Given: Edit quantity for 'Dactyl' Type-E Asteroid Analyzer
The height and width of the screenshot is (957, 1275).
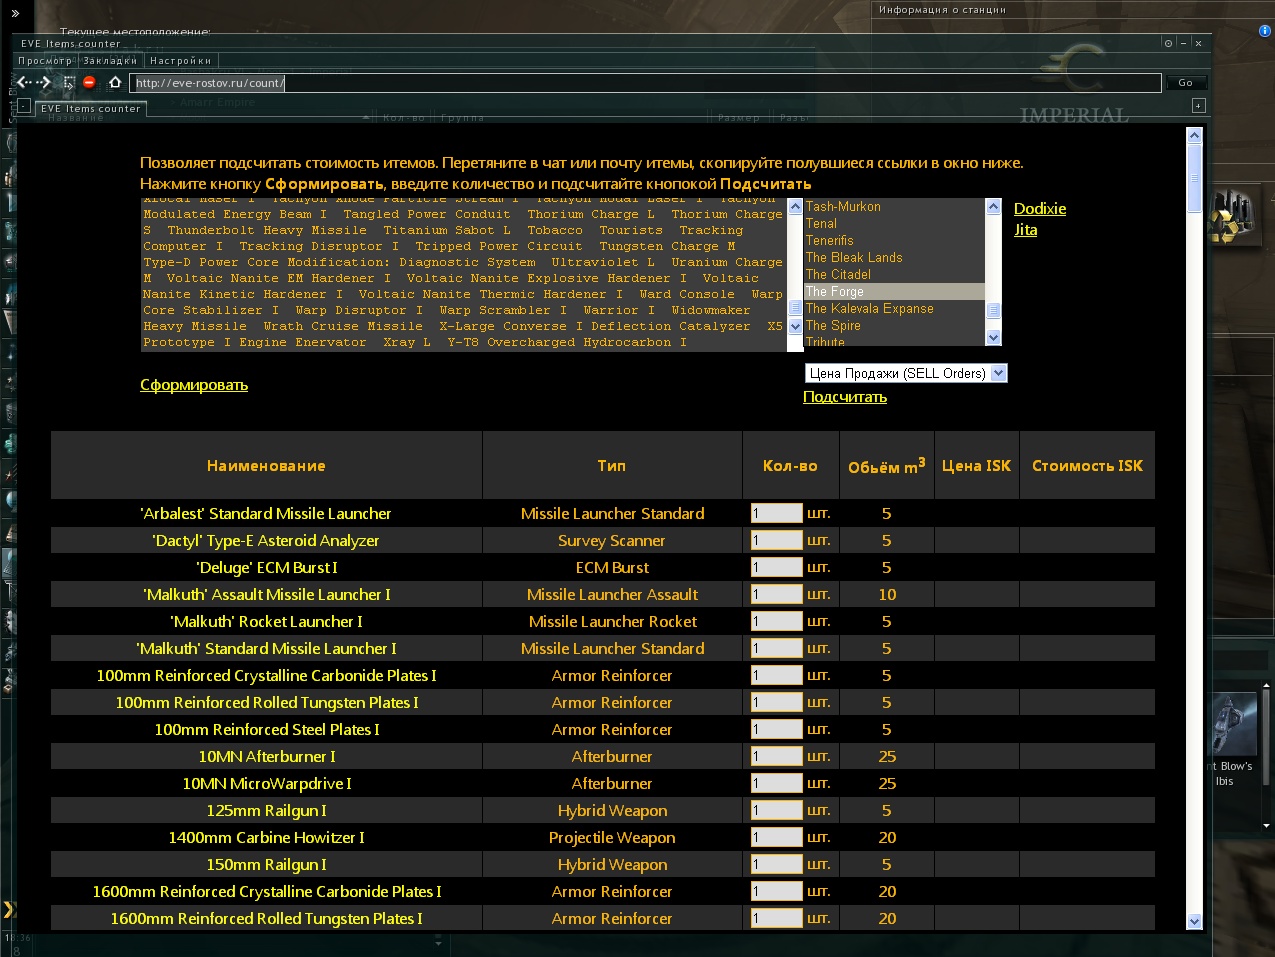Looking at the screenshot, I should click(776, 540).
